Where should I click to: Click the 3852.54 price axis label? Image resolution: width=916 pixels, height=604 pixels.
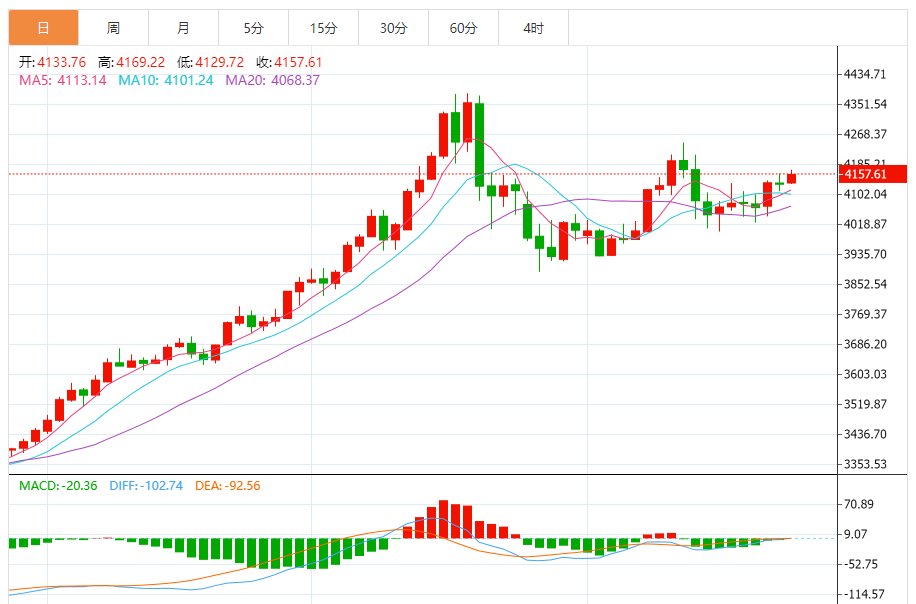[865, 284]
